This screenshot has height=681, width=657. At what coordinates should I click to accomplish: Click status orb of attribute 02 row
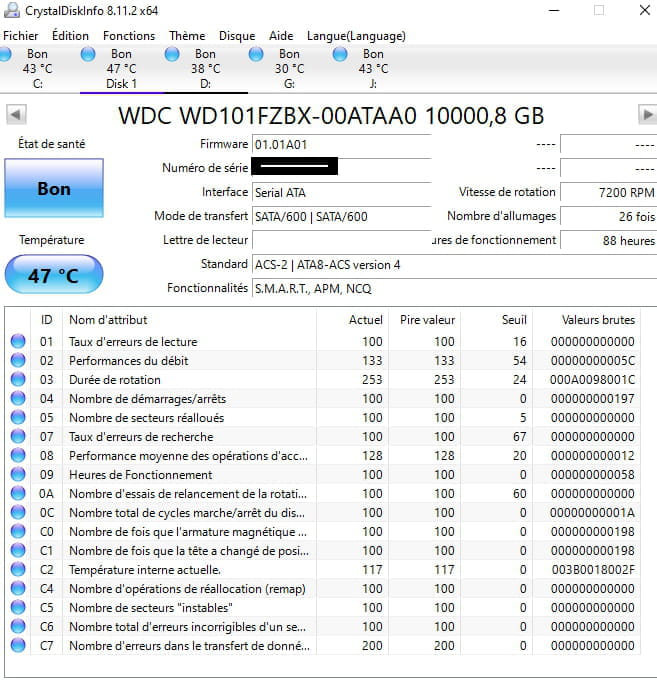pyautogui.click(x=18, y=360)
